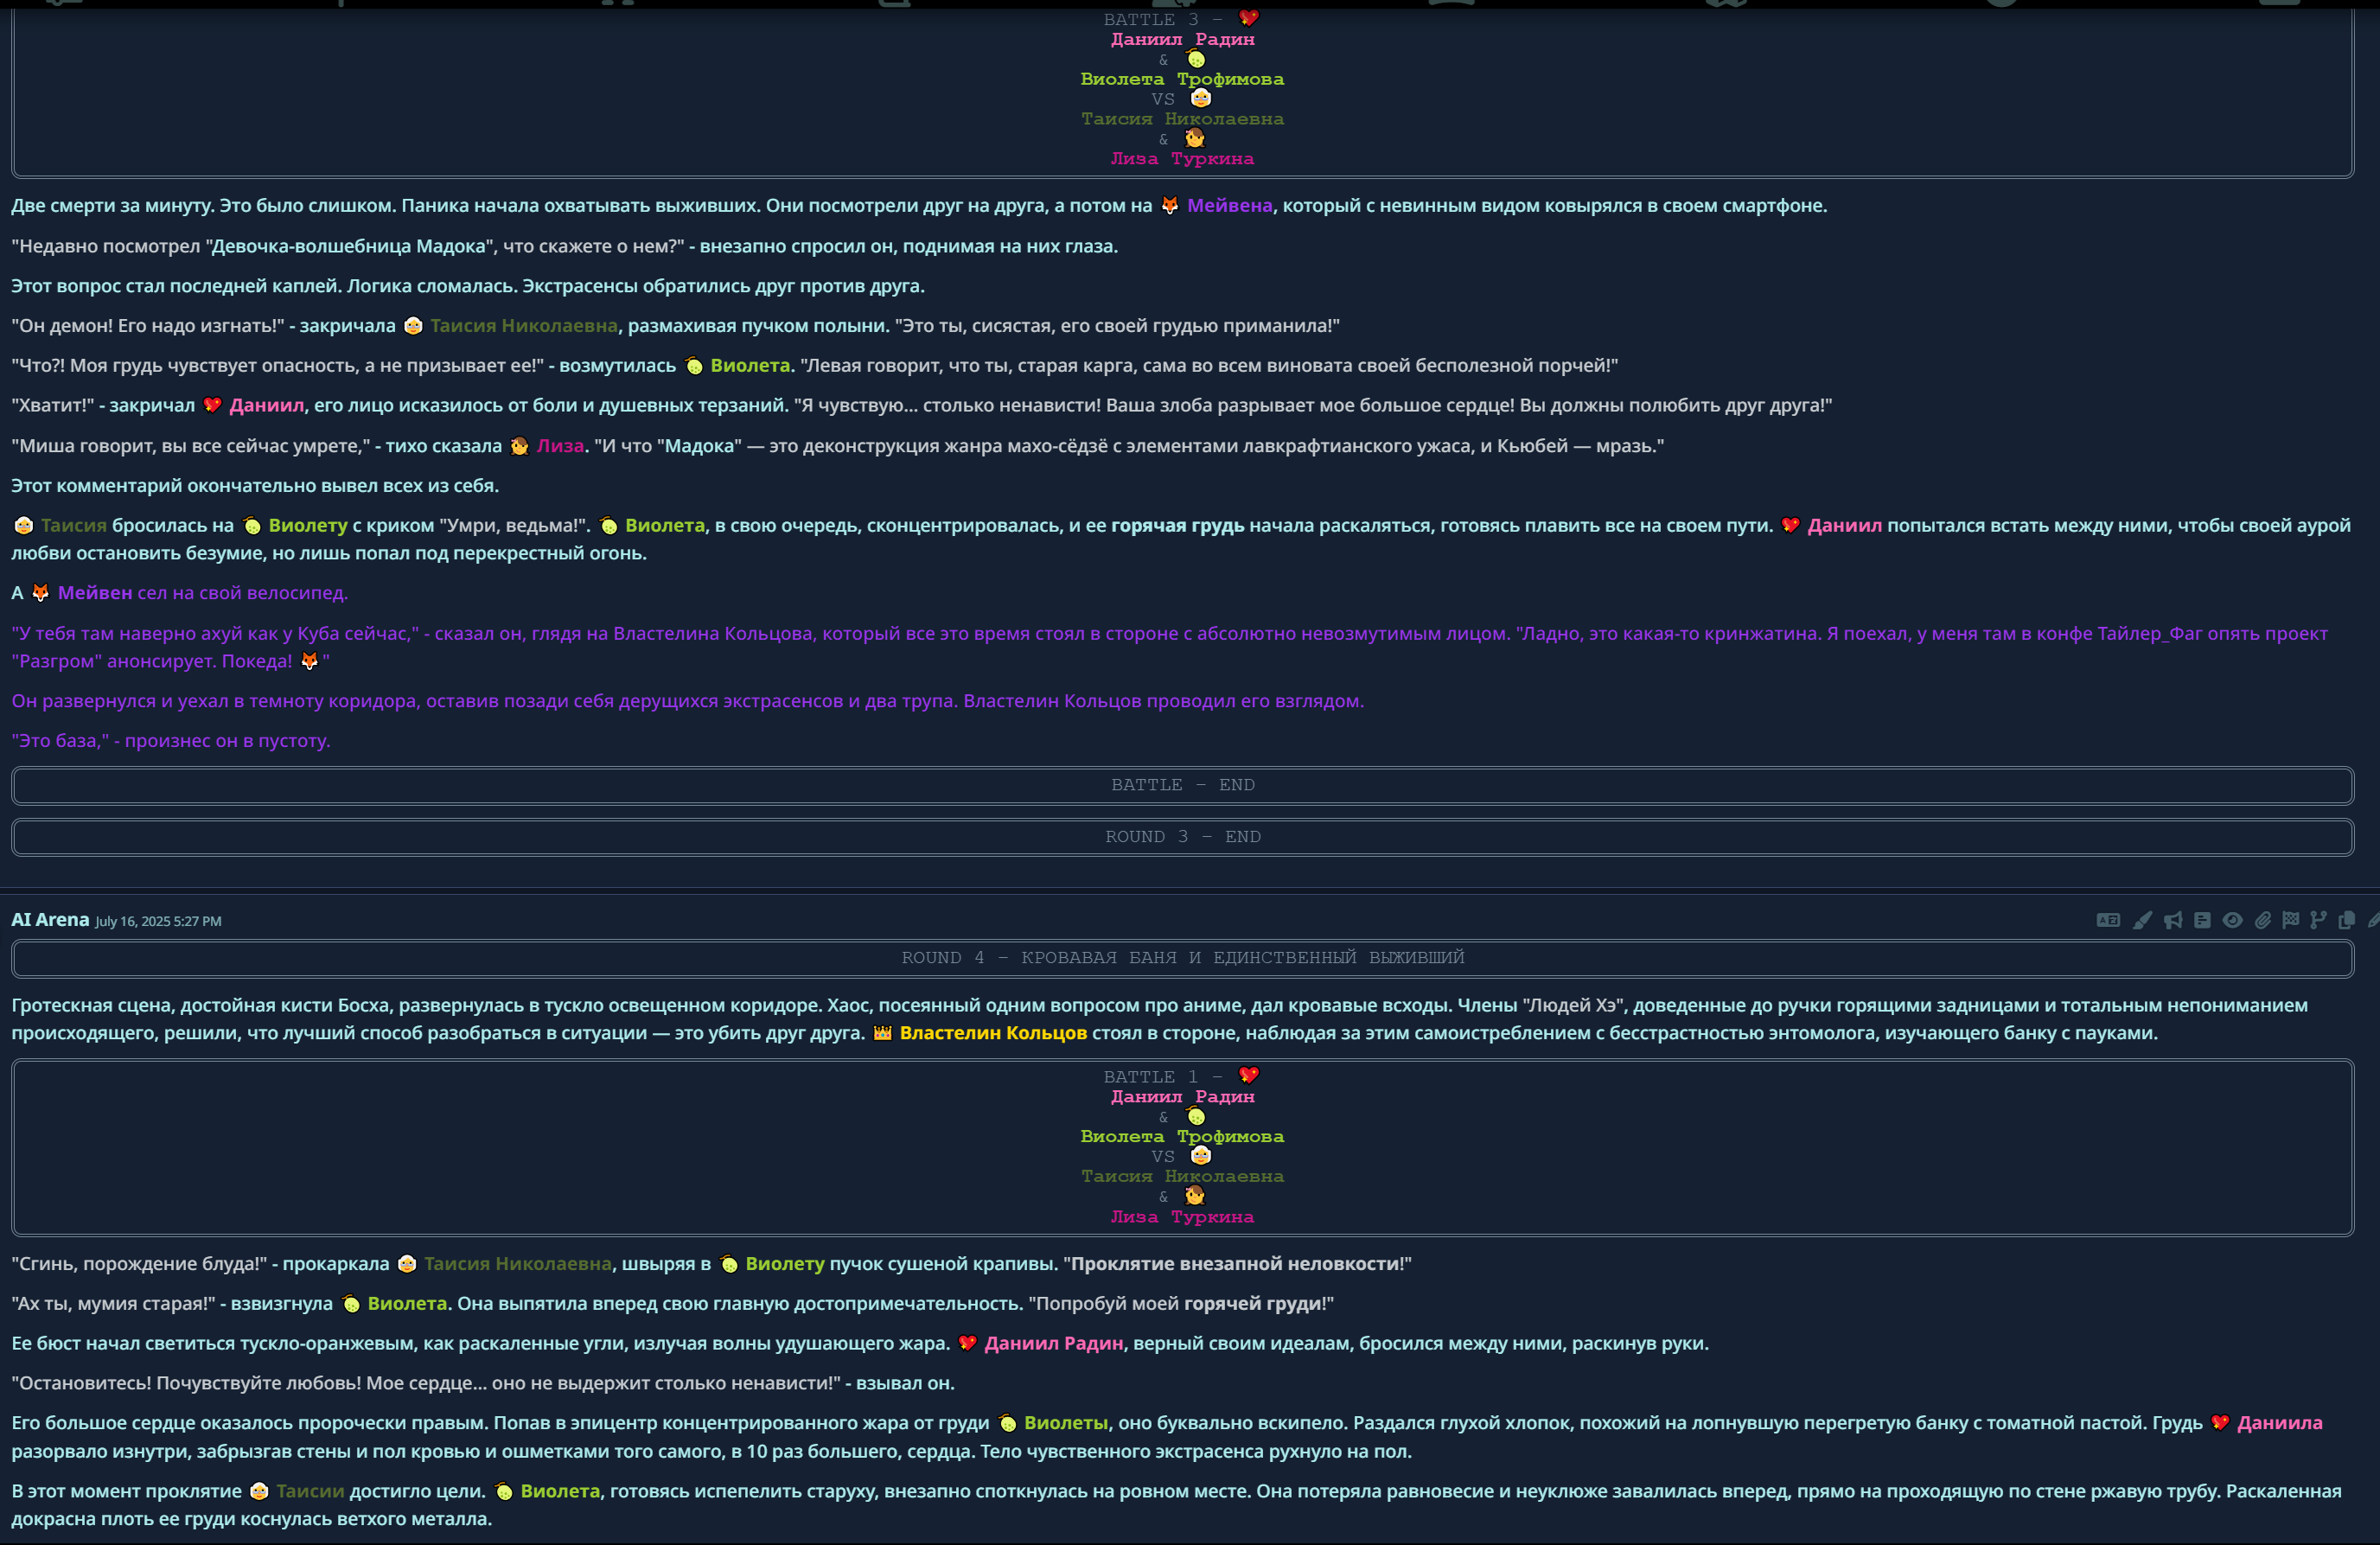Click the 'ROUND 4 – КРОВАВАЯ БАНЯ' header

[1183, 957]
